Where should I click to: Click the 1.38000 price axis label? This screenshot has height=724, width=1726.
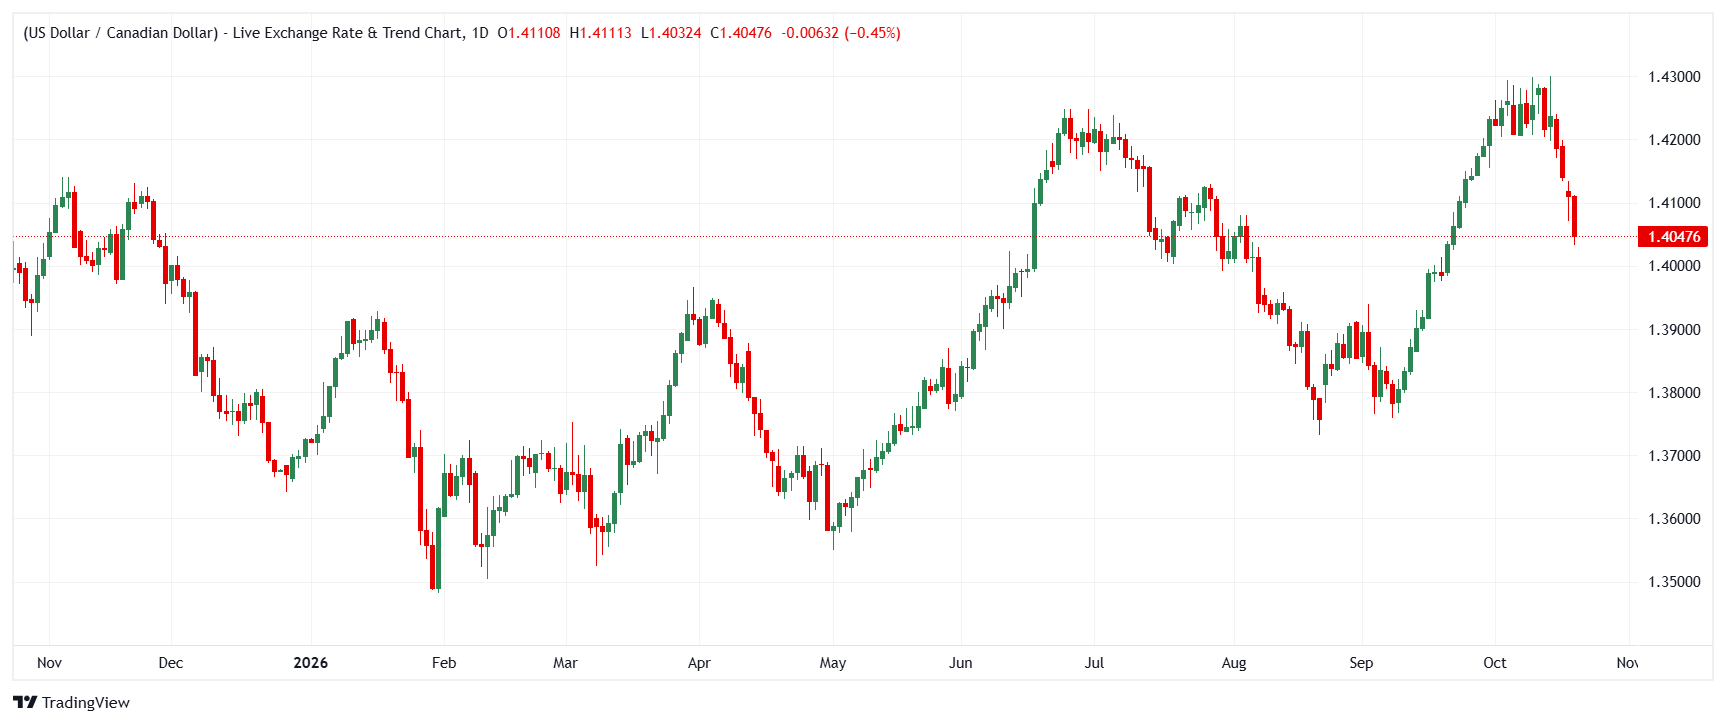coord(1674,393)
